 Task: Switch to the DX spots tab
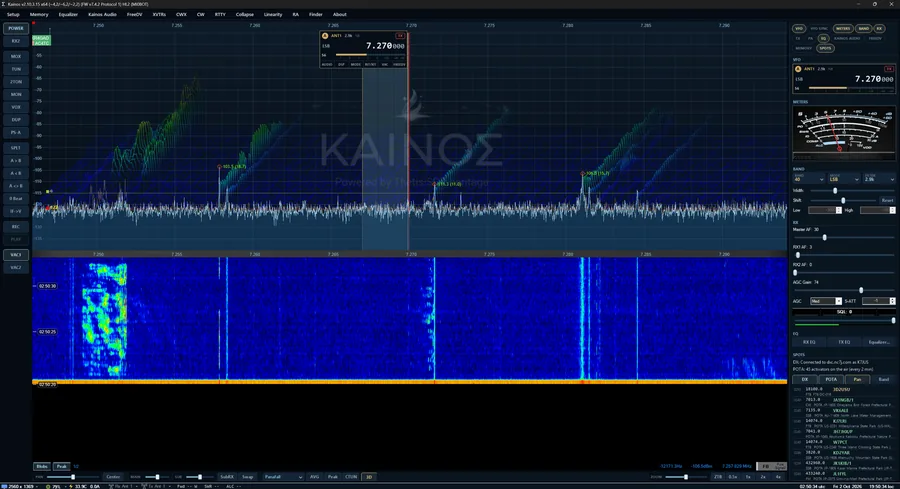(805, 379)
